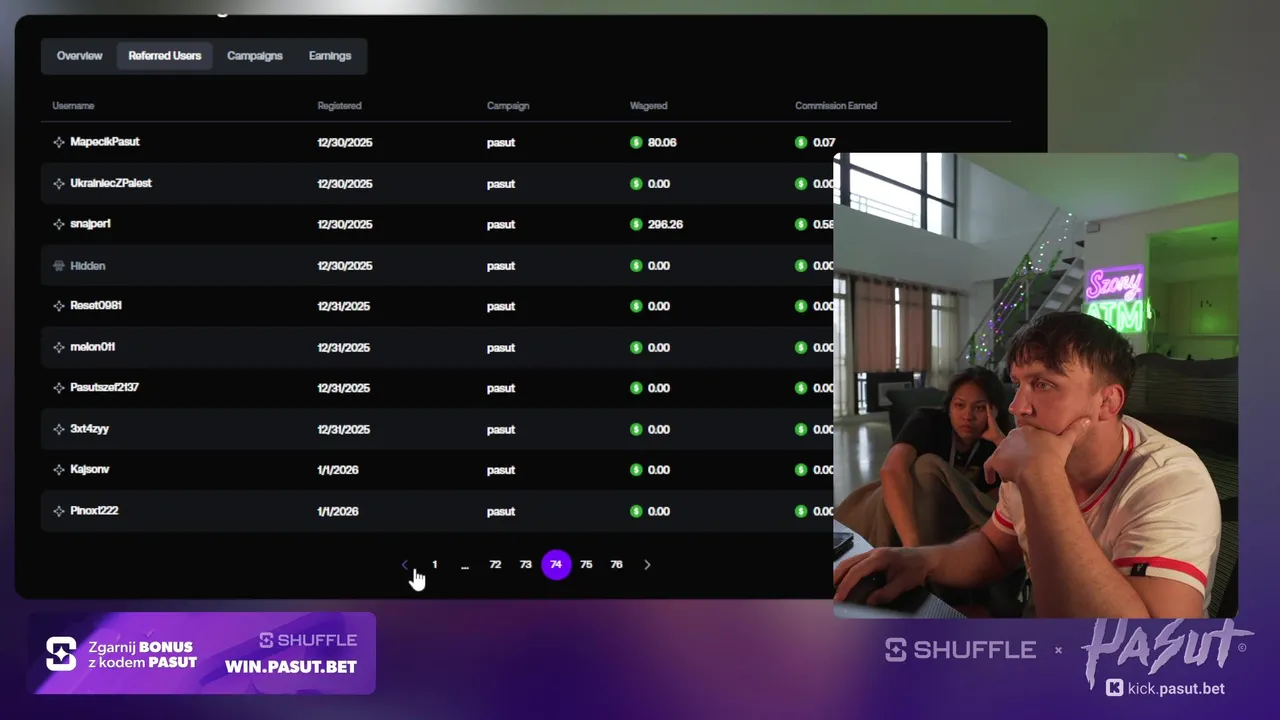Click the rank icon beside MapecikPasut
This screenshot has width=1280, height=720.
pyautogui.click(x=59, y=143)
